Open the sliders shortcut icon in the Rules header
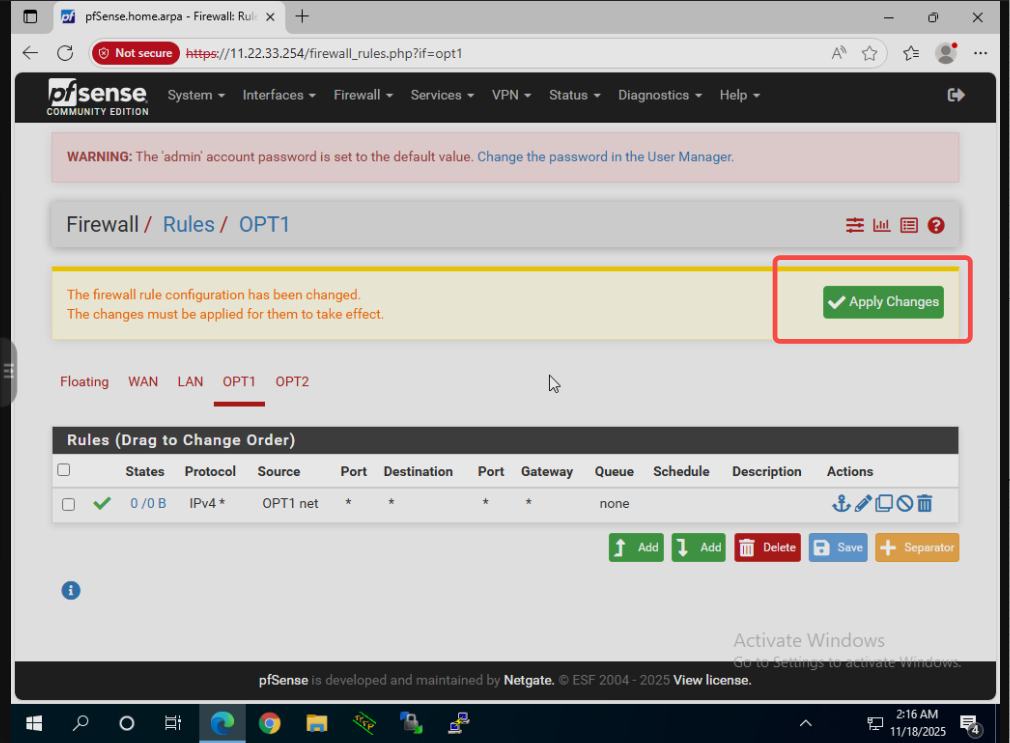The height and width of the screenshot is (743, 1010). pos(855,225)
